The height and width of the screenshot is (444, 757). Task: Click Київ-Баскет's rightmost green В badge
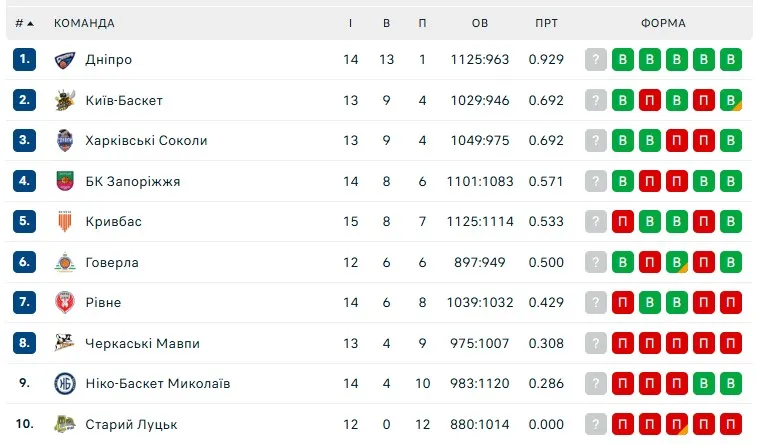coord(731,100)
